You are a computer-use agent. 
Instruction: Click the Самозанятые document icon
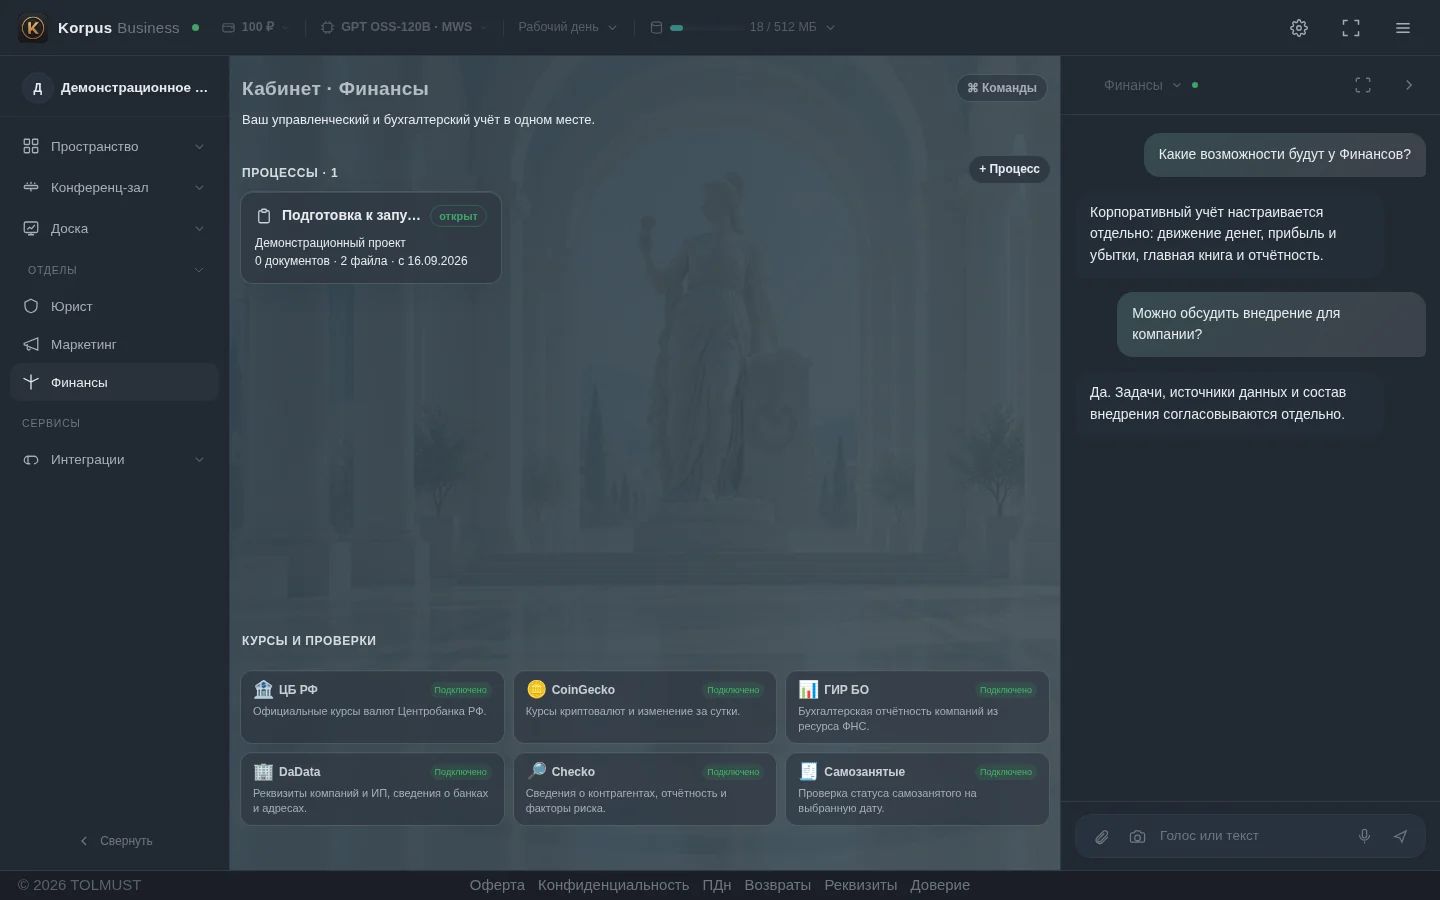coord(808,771)
